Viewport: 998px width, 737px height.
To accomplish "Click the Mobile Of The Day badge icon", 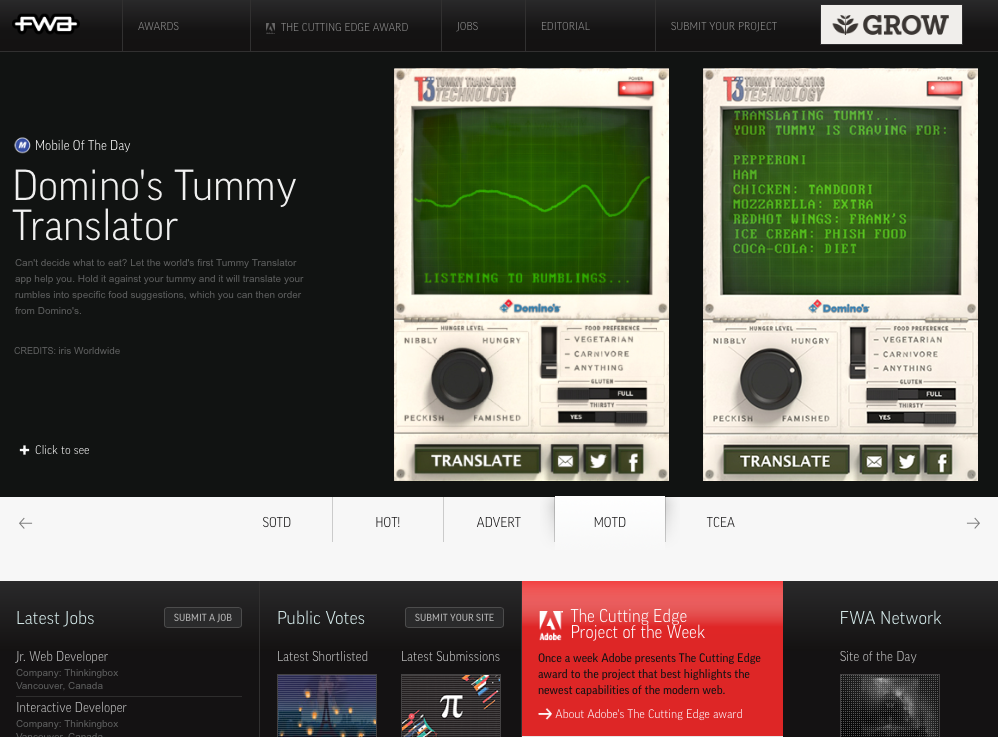I will coord(22,145).
